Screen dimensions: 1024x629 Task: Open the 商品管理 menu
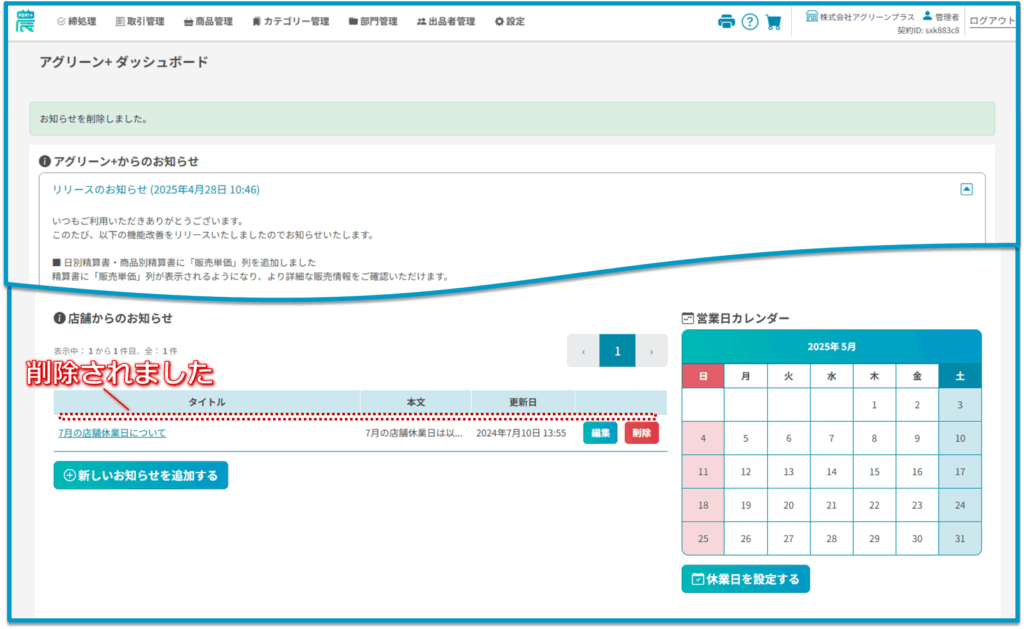[208, 22]
